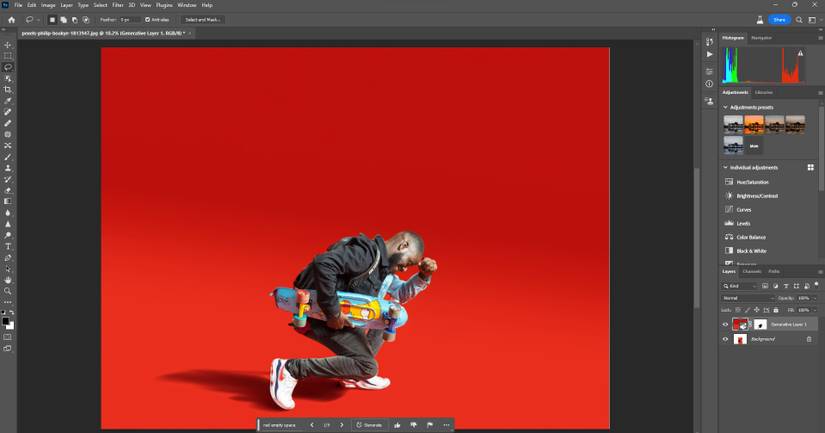Switch to the Paths tab
The width and height of the screenshot is (825, 433).
point(774,271)
